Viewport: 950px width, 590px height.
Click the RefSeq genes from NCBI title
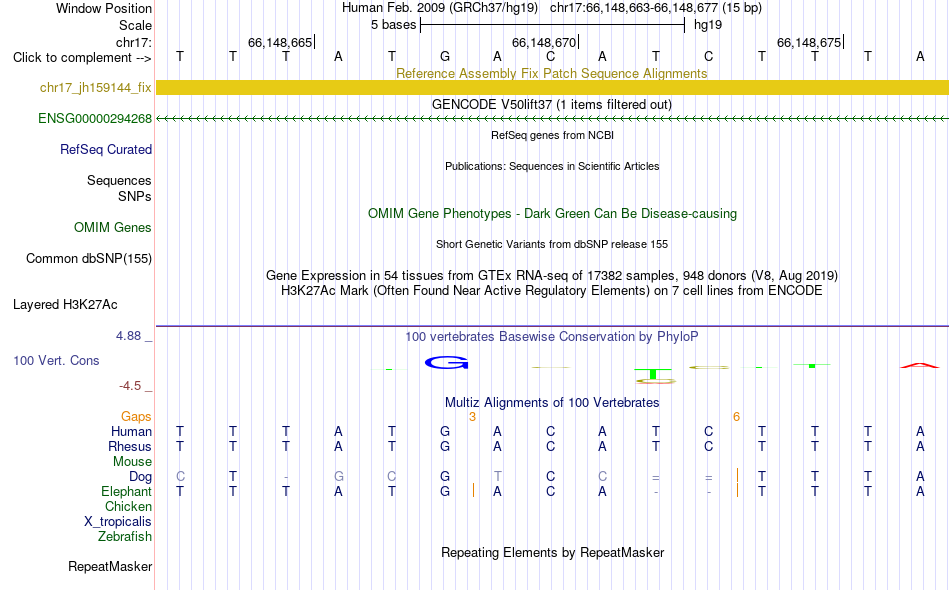point(552,136)
